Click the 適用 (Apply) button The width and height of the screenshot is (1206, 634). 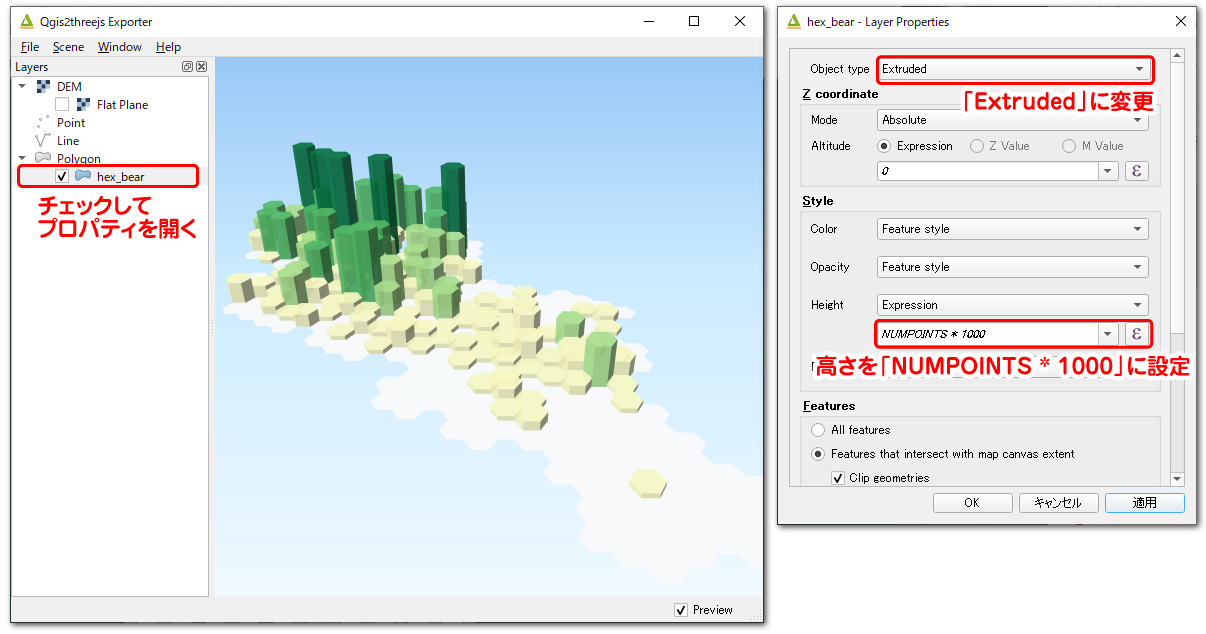tap(1144, 503)
